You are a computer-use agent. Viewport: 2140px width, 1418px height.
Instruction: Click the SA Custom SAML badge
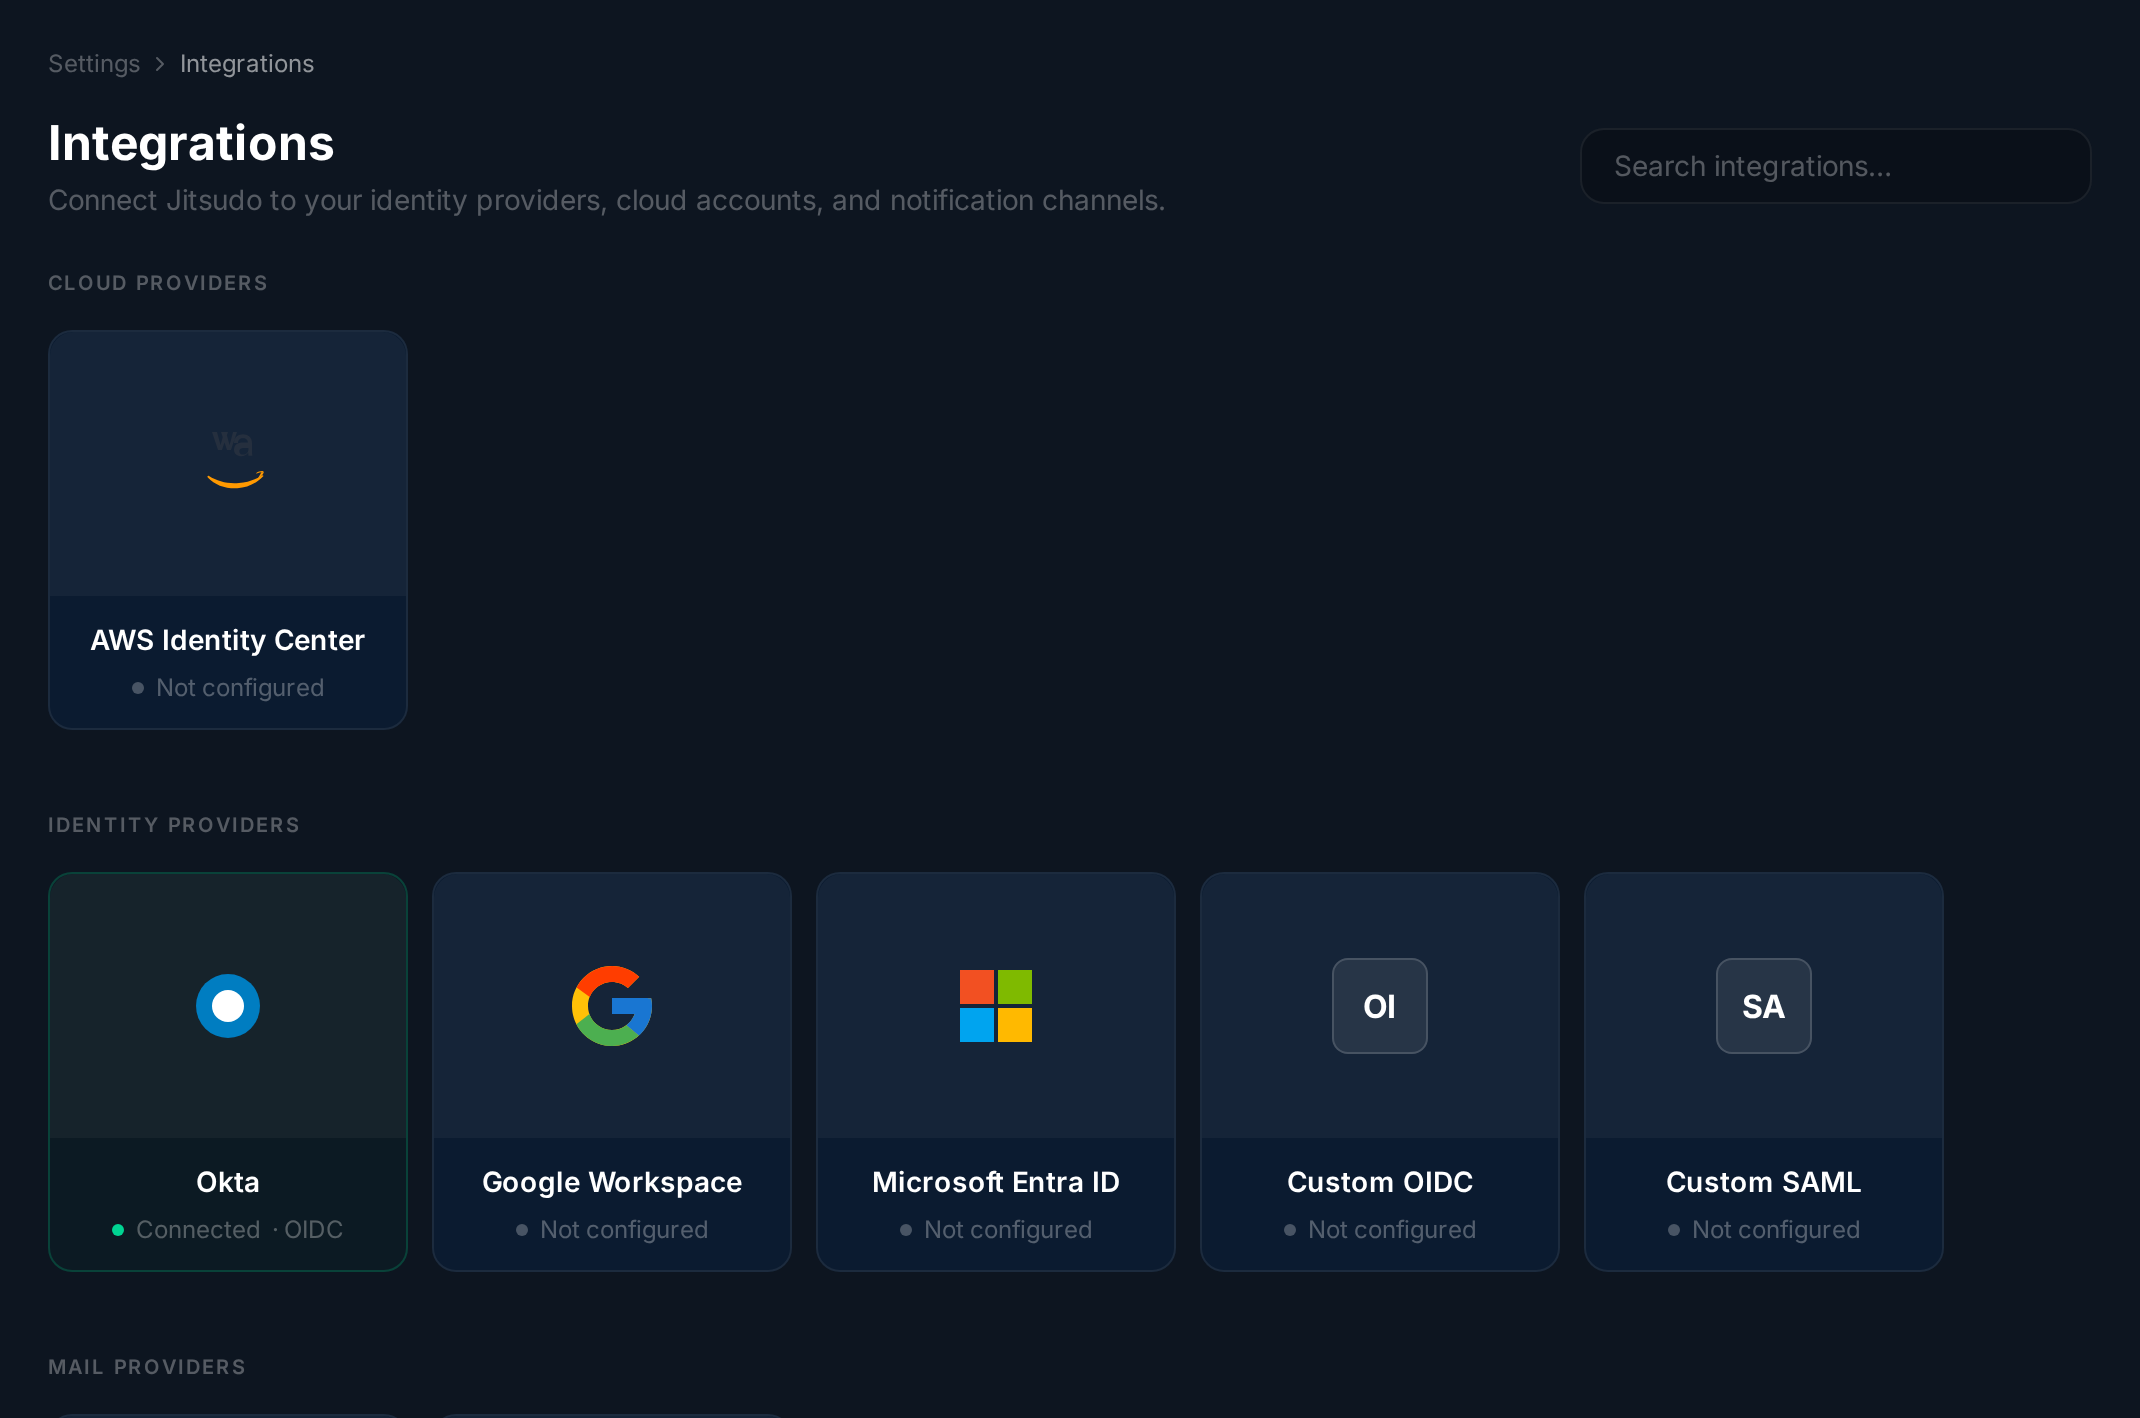(x=1764, y=1006)
